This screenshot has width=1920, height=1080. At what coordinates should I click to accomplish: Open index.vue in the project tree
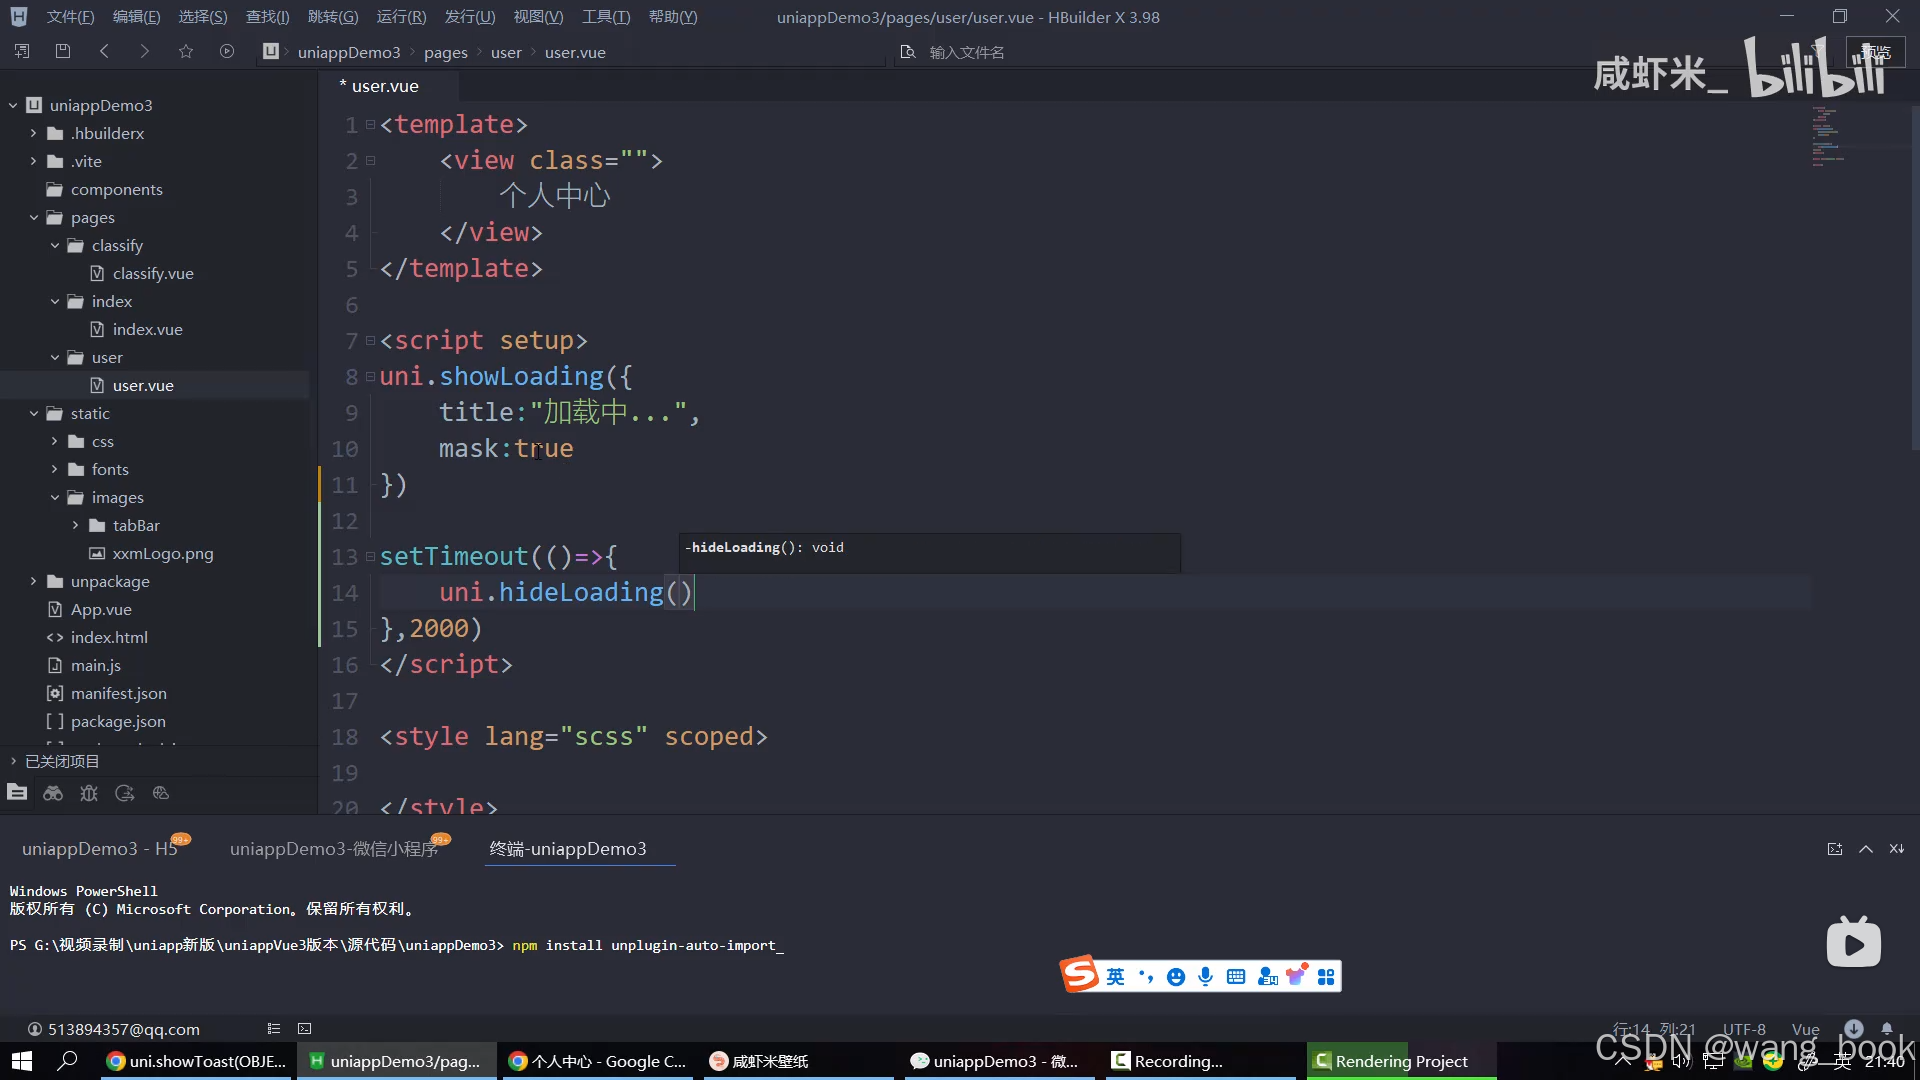[x=147, y=329]
